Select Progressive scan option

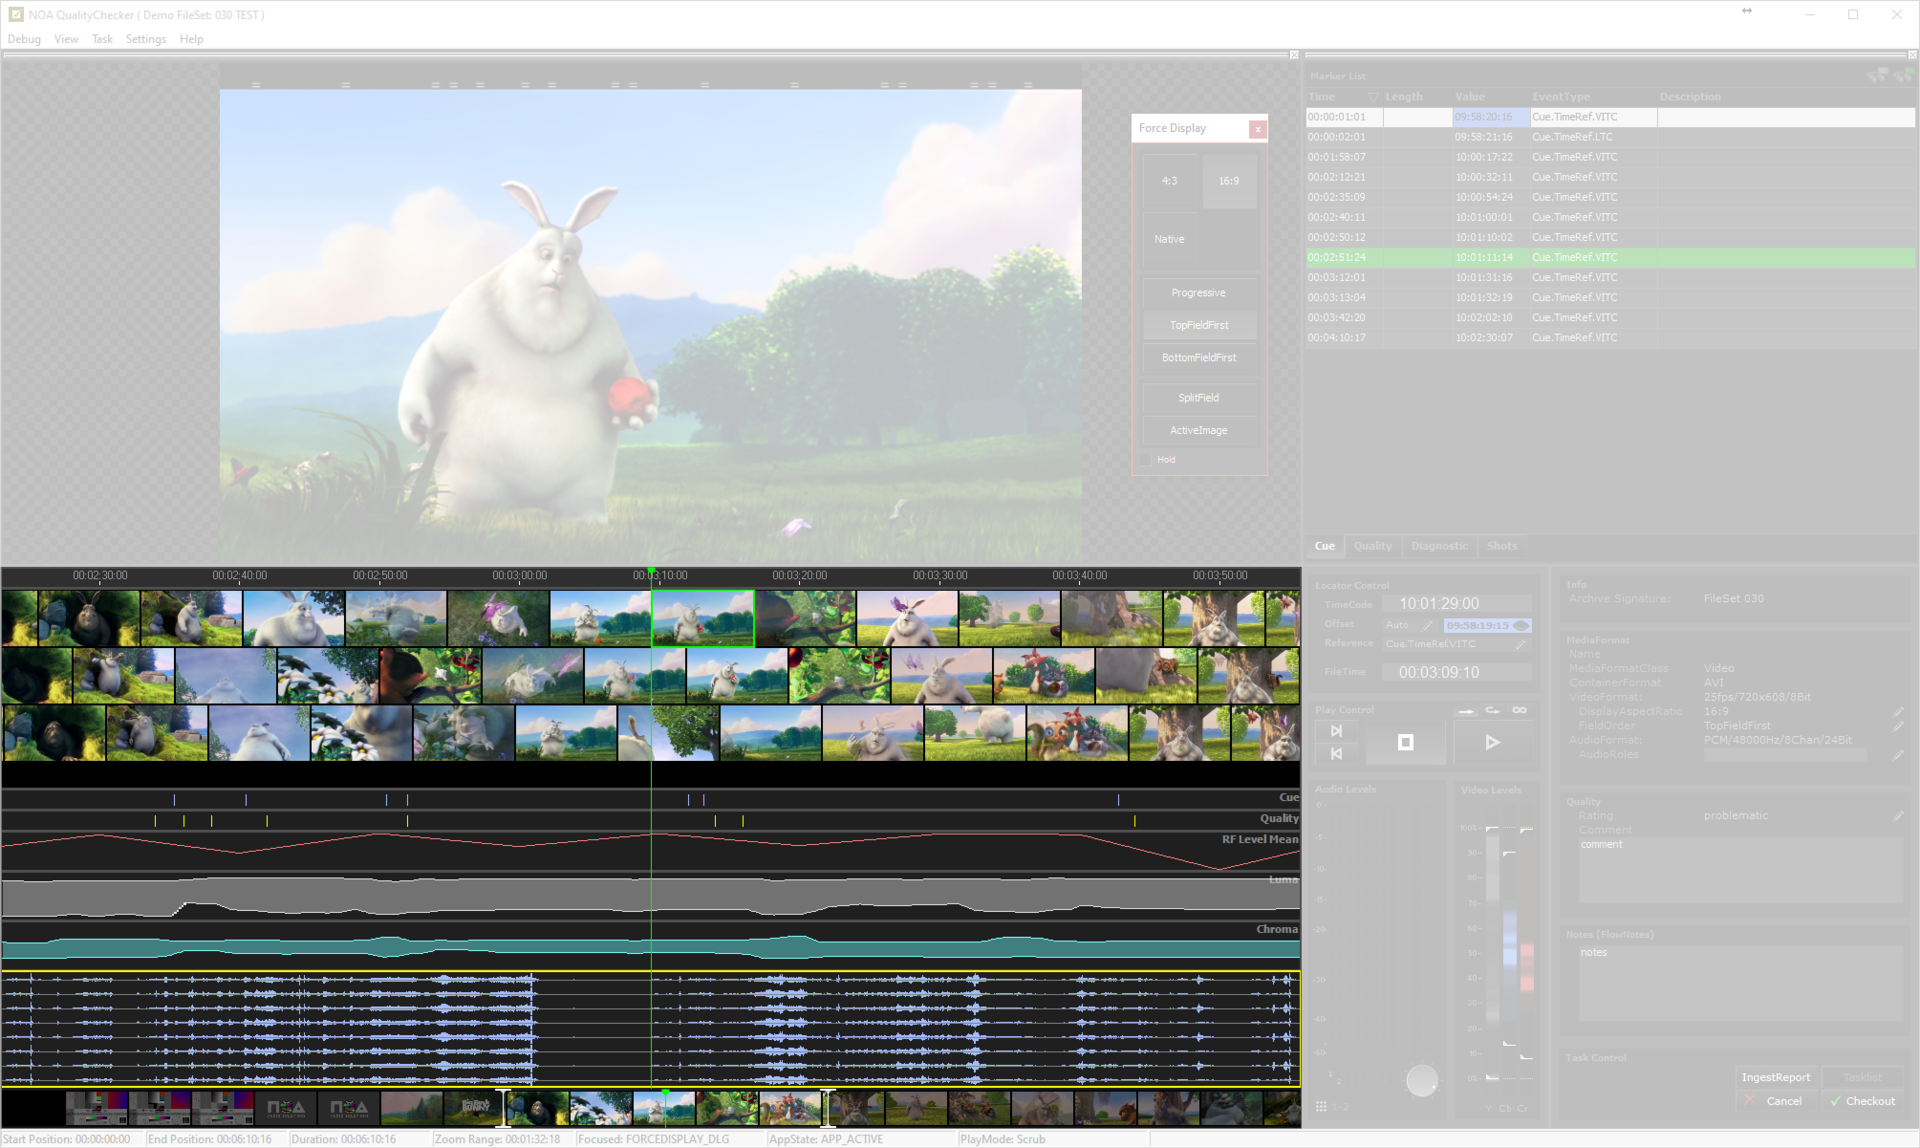1199,293
